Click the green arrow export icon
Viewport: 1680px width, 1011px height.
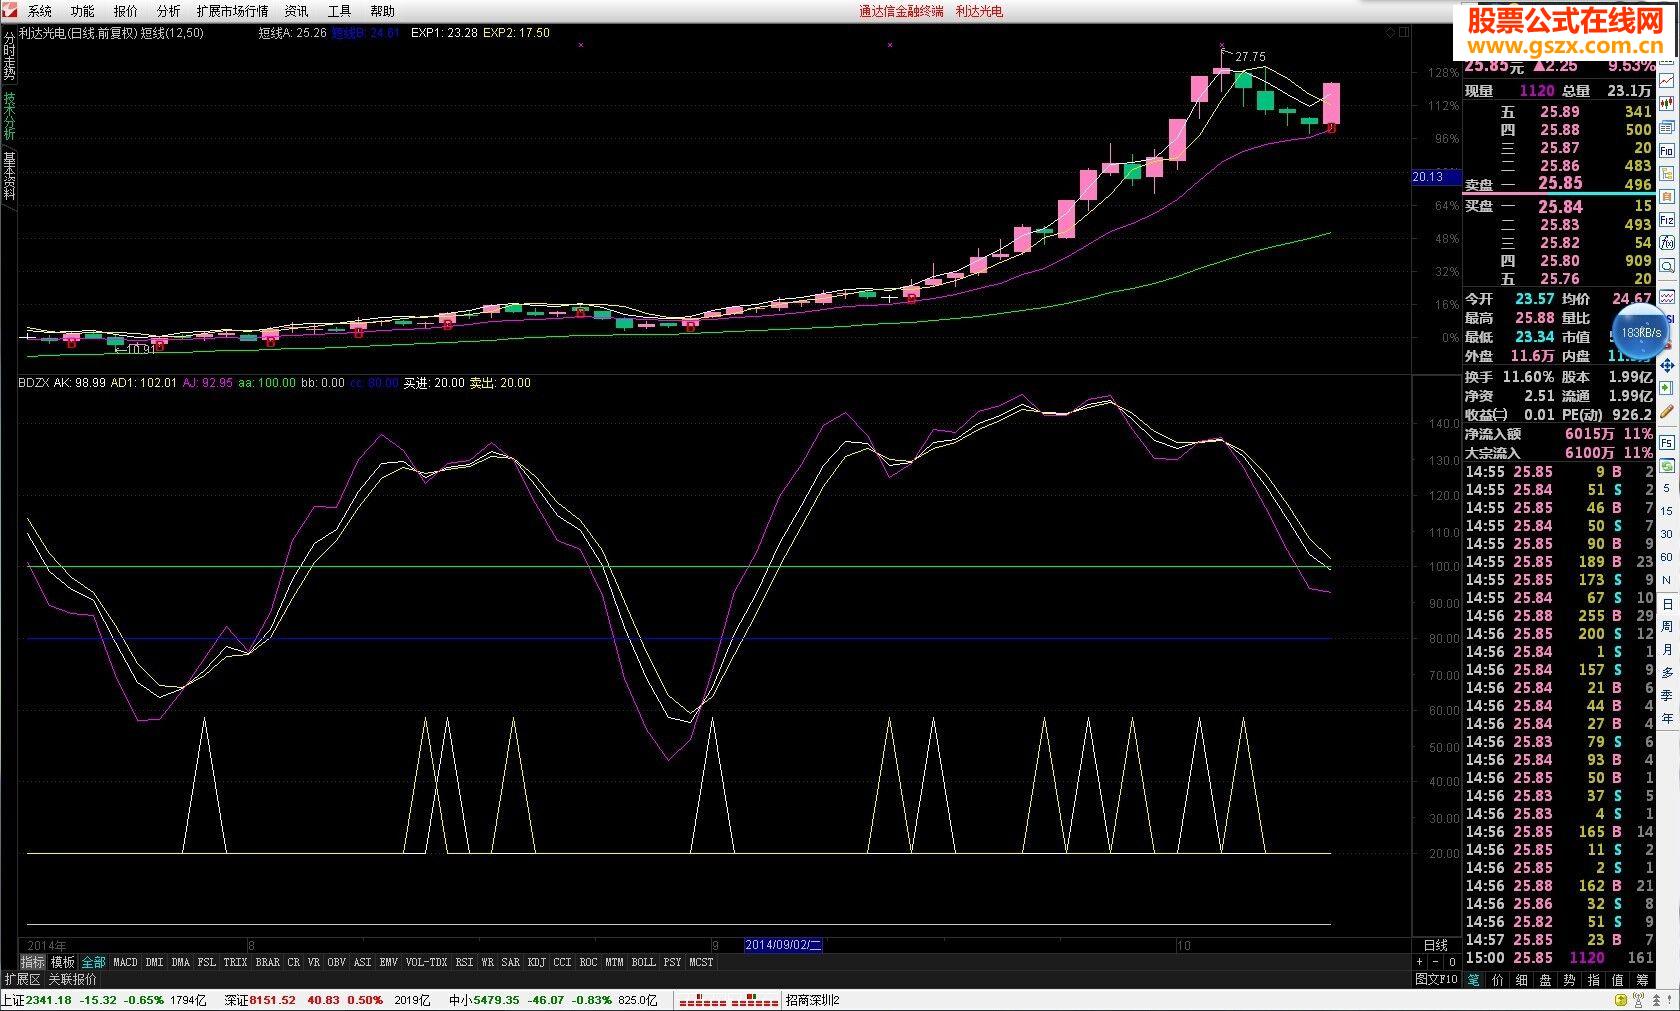point(1667,388)
